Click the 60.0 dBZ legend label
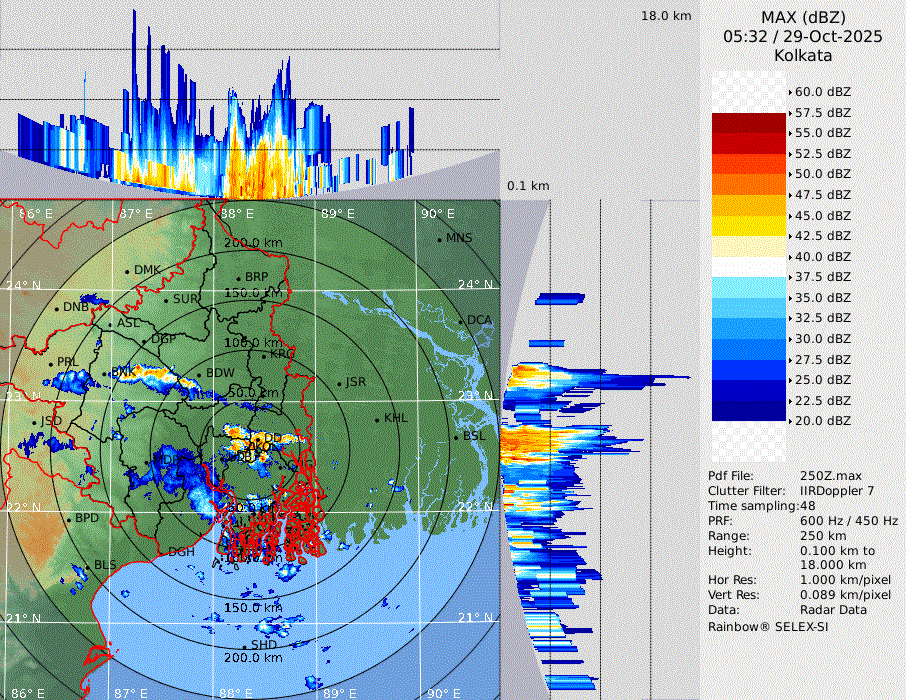Image resolution: width=906 pixels, height=700 pixels. 822,92
